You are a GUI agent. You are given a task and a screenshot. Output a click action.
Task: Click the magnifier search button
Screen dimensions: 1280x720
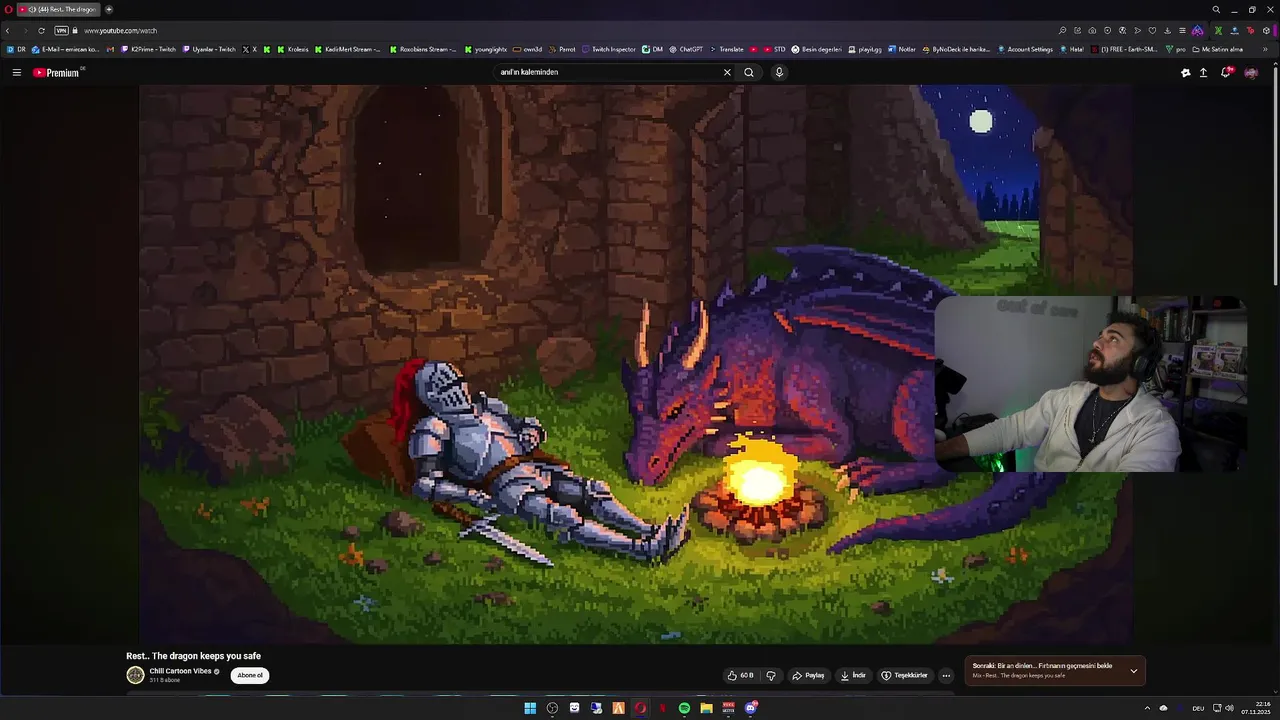click(749, 72)
